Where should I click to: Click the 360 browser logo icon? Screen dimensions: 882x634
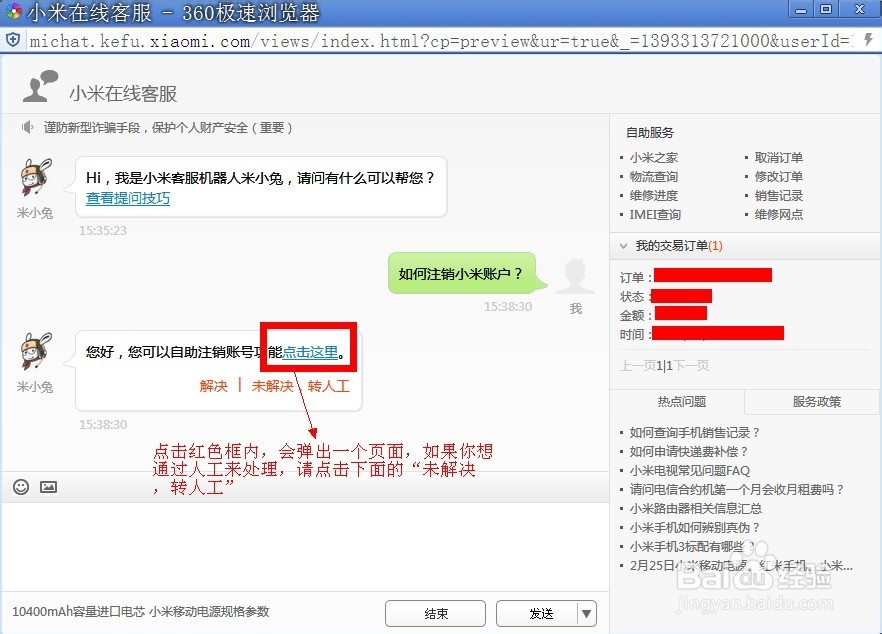pyautogui.click(x=14, y=11)
